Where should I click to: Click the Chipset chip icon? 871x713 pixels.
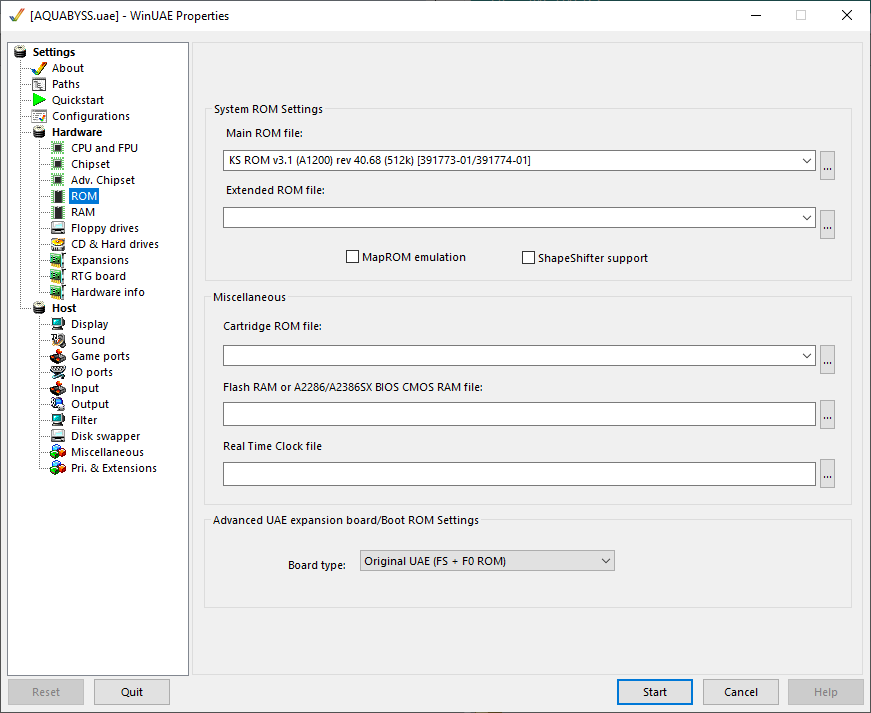click(58, 164)
